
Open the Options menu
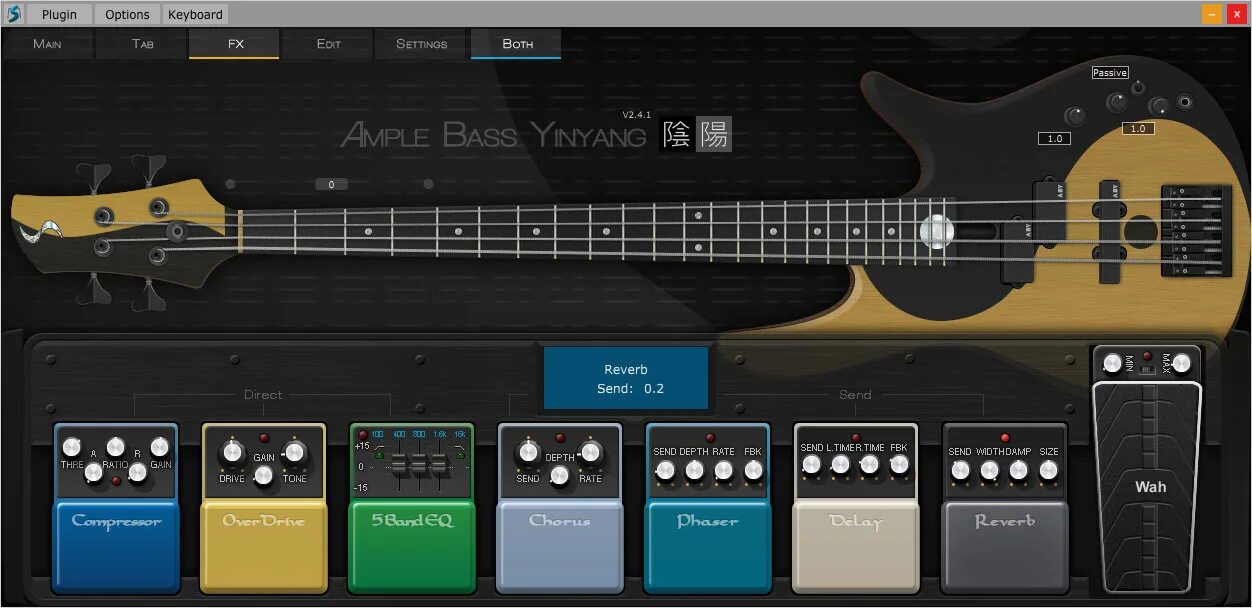pos(126,14)
